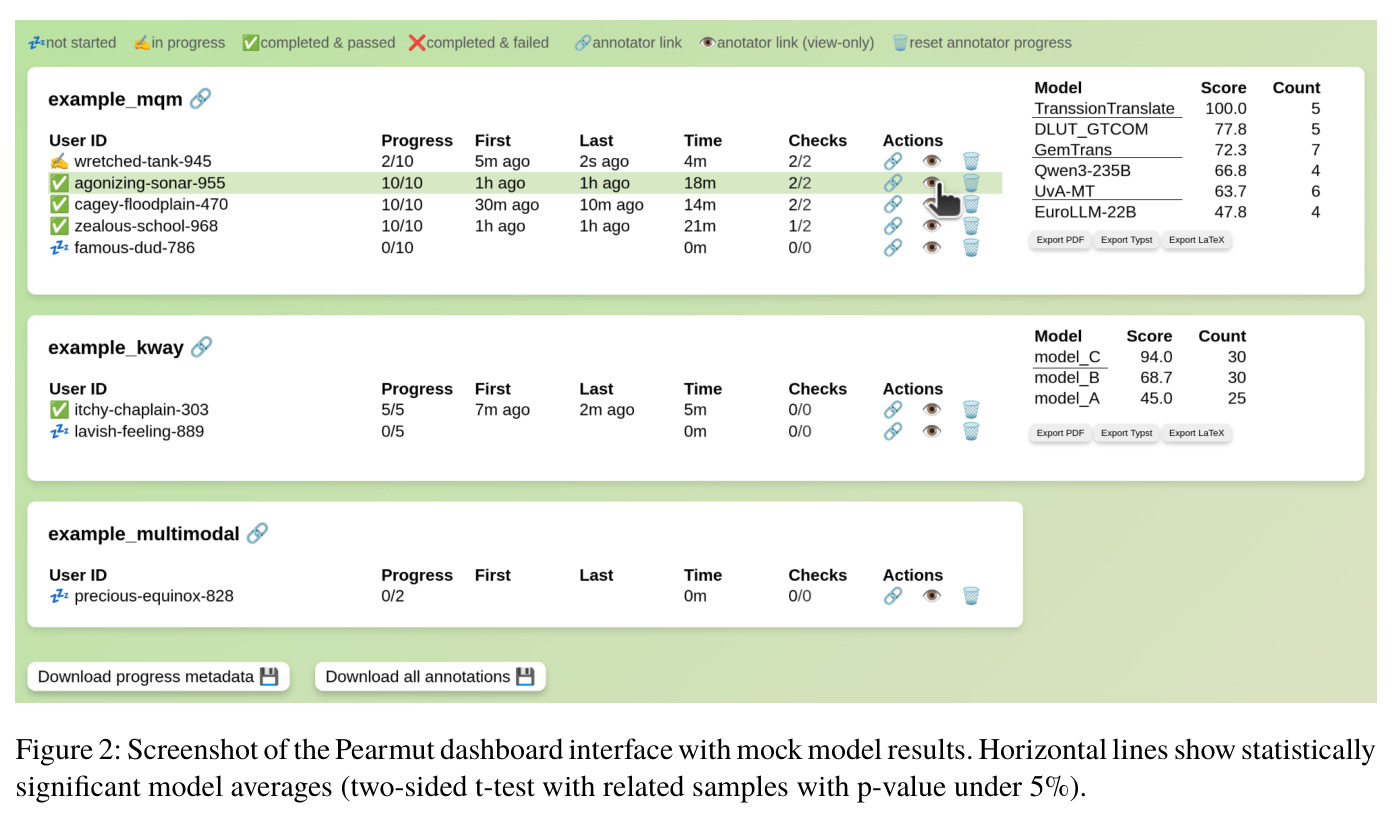Reset progress trash icon for zealous-school-968
This screenshot has height=818, width=1399.
click(x=971, y=226)
